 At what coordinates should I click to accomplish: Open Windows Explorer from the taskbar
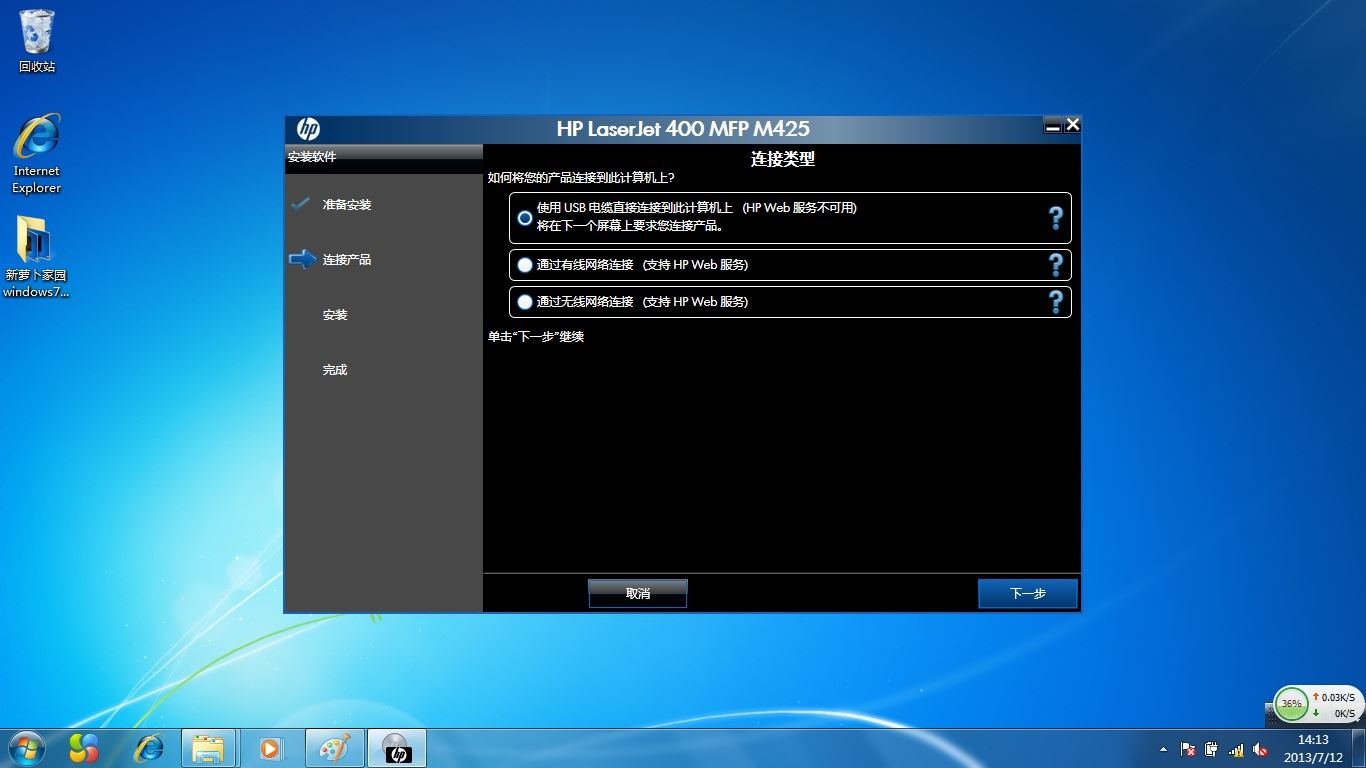[209, 747]
